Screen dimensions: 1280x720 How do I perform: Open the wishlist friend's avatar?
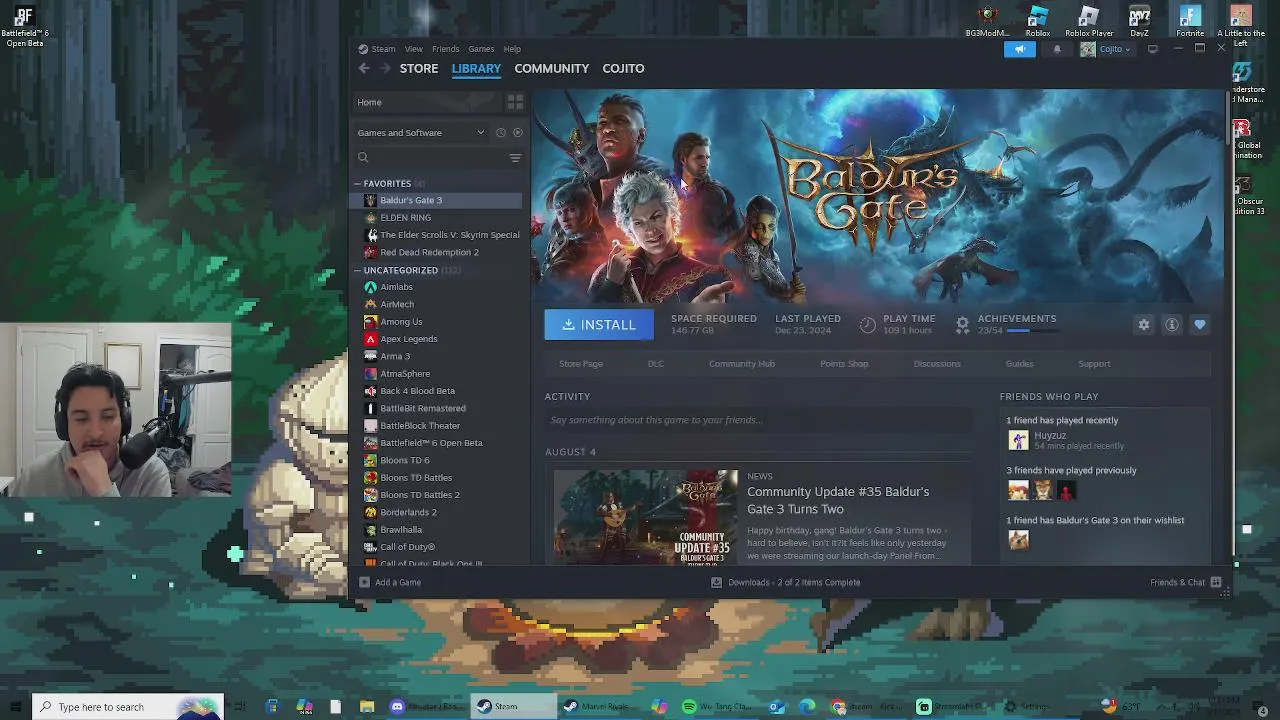[x=1018, y=540]
